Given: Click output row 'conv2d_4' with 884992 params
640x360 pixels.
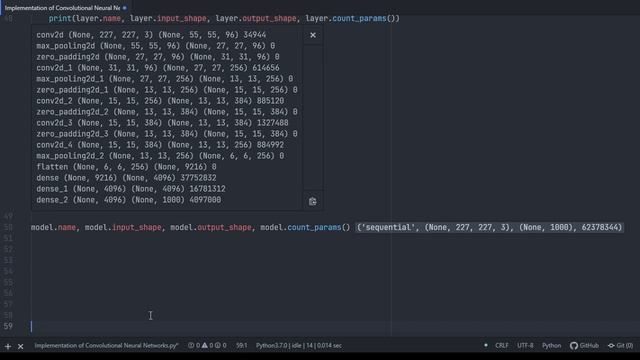Looking at the screenshot, I should (x=160, y=145).
